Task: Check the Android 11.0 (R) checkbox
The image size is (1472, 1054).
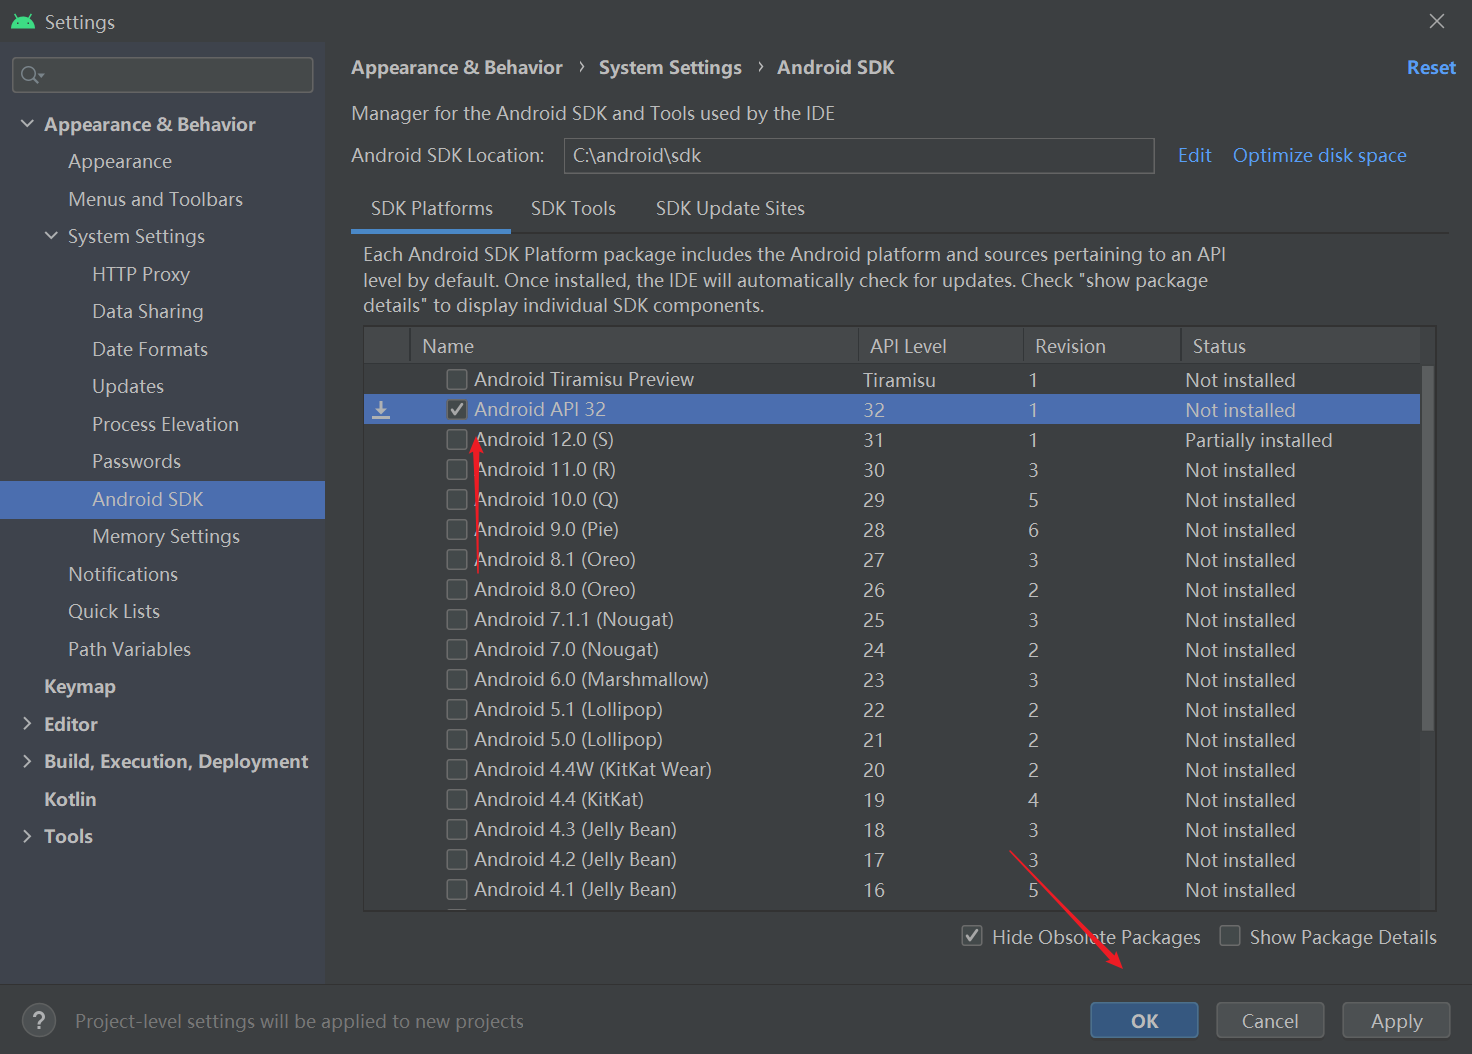Action: pos(457,469)
